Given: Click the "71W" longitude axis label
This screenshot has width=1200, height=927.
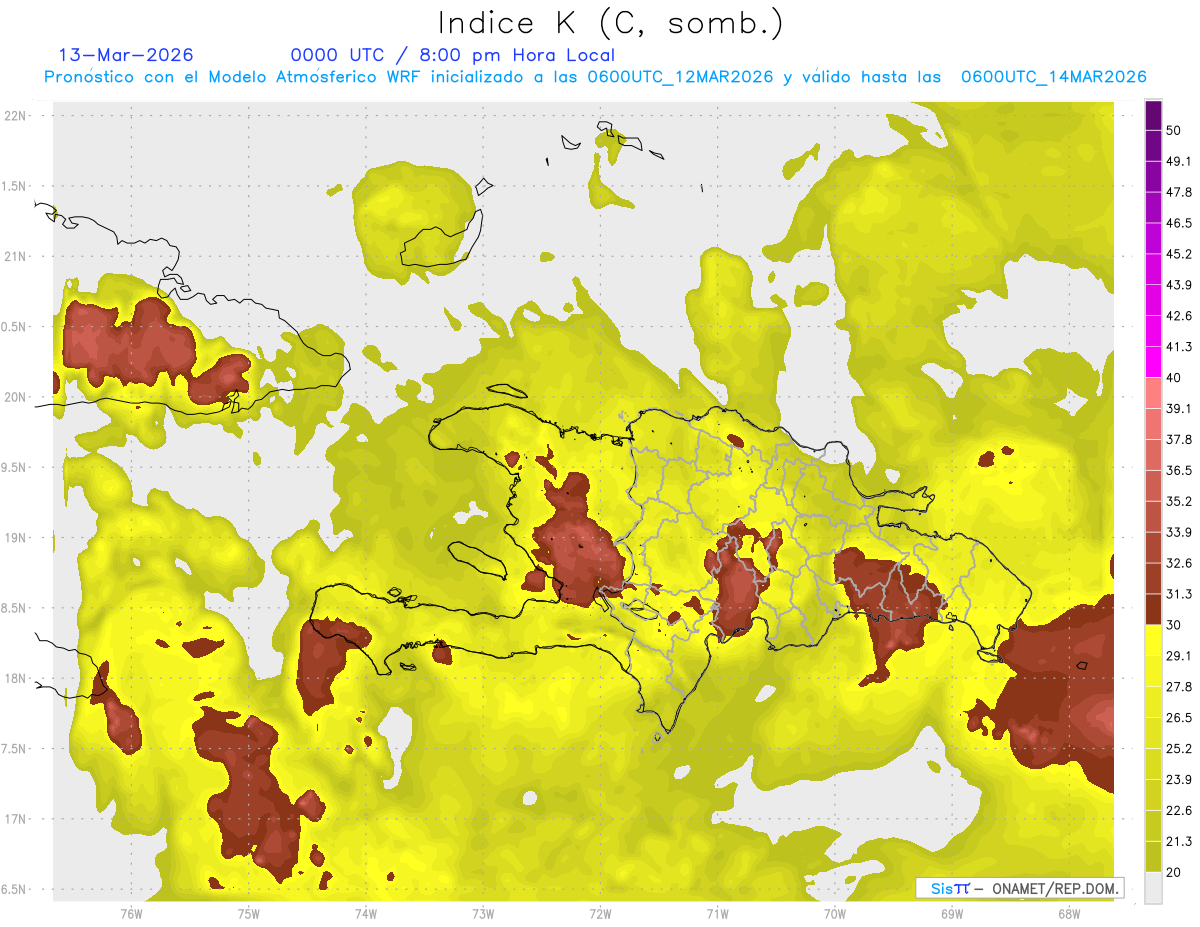Looking at the screenshot, I should point(717,914).
